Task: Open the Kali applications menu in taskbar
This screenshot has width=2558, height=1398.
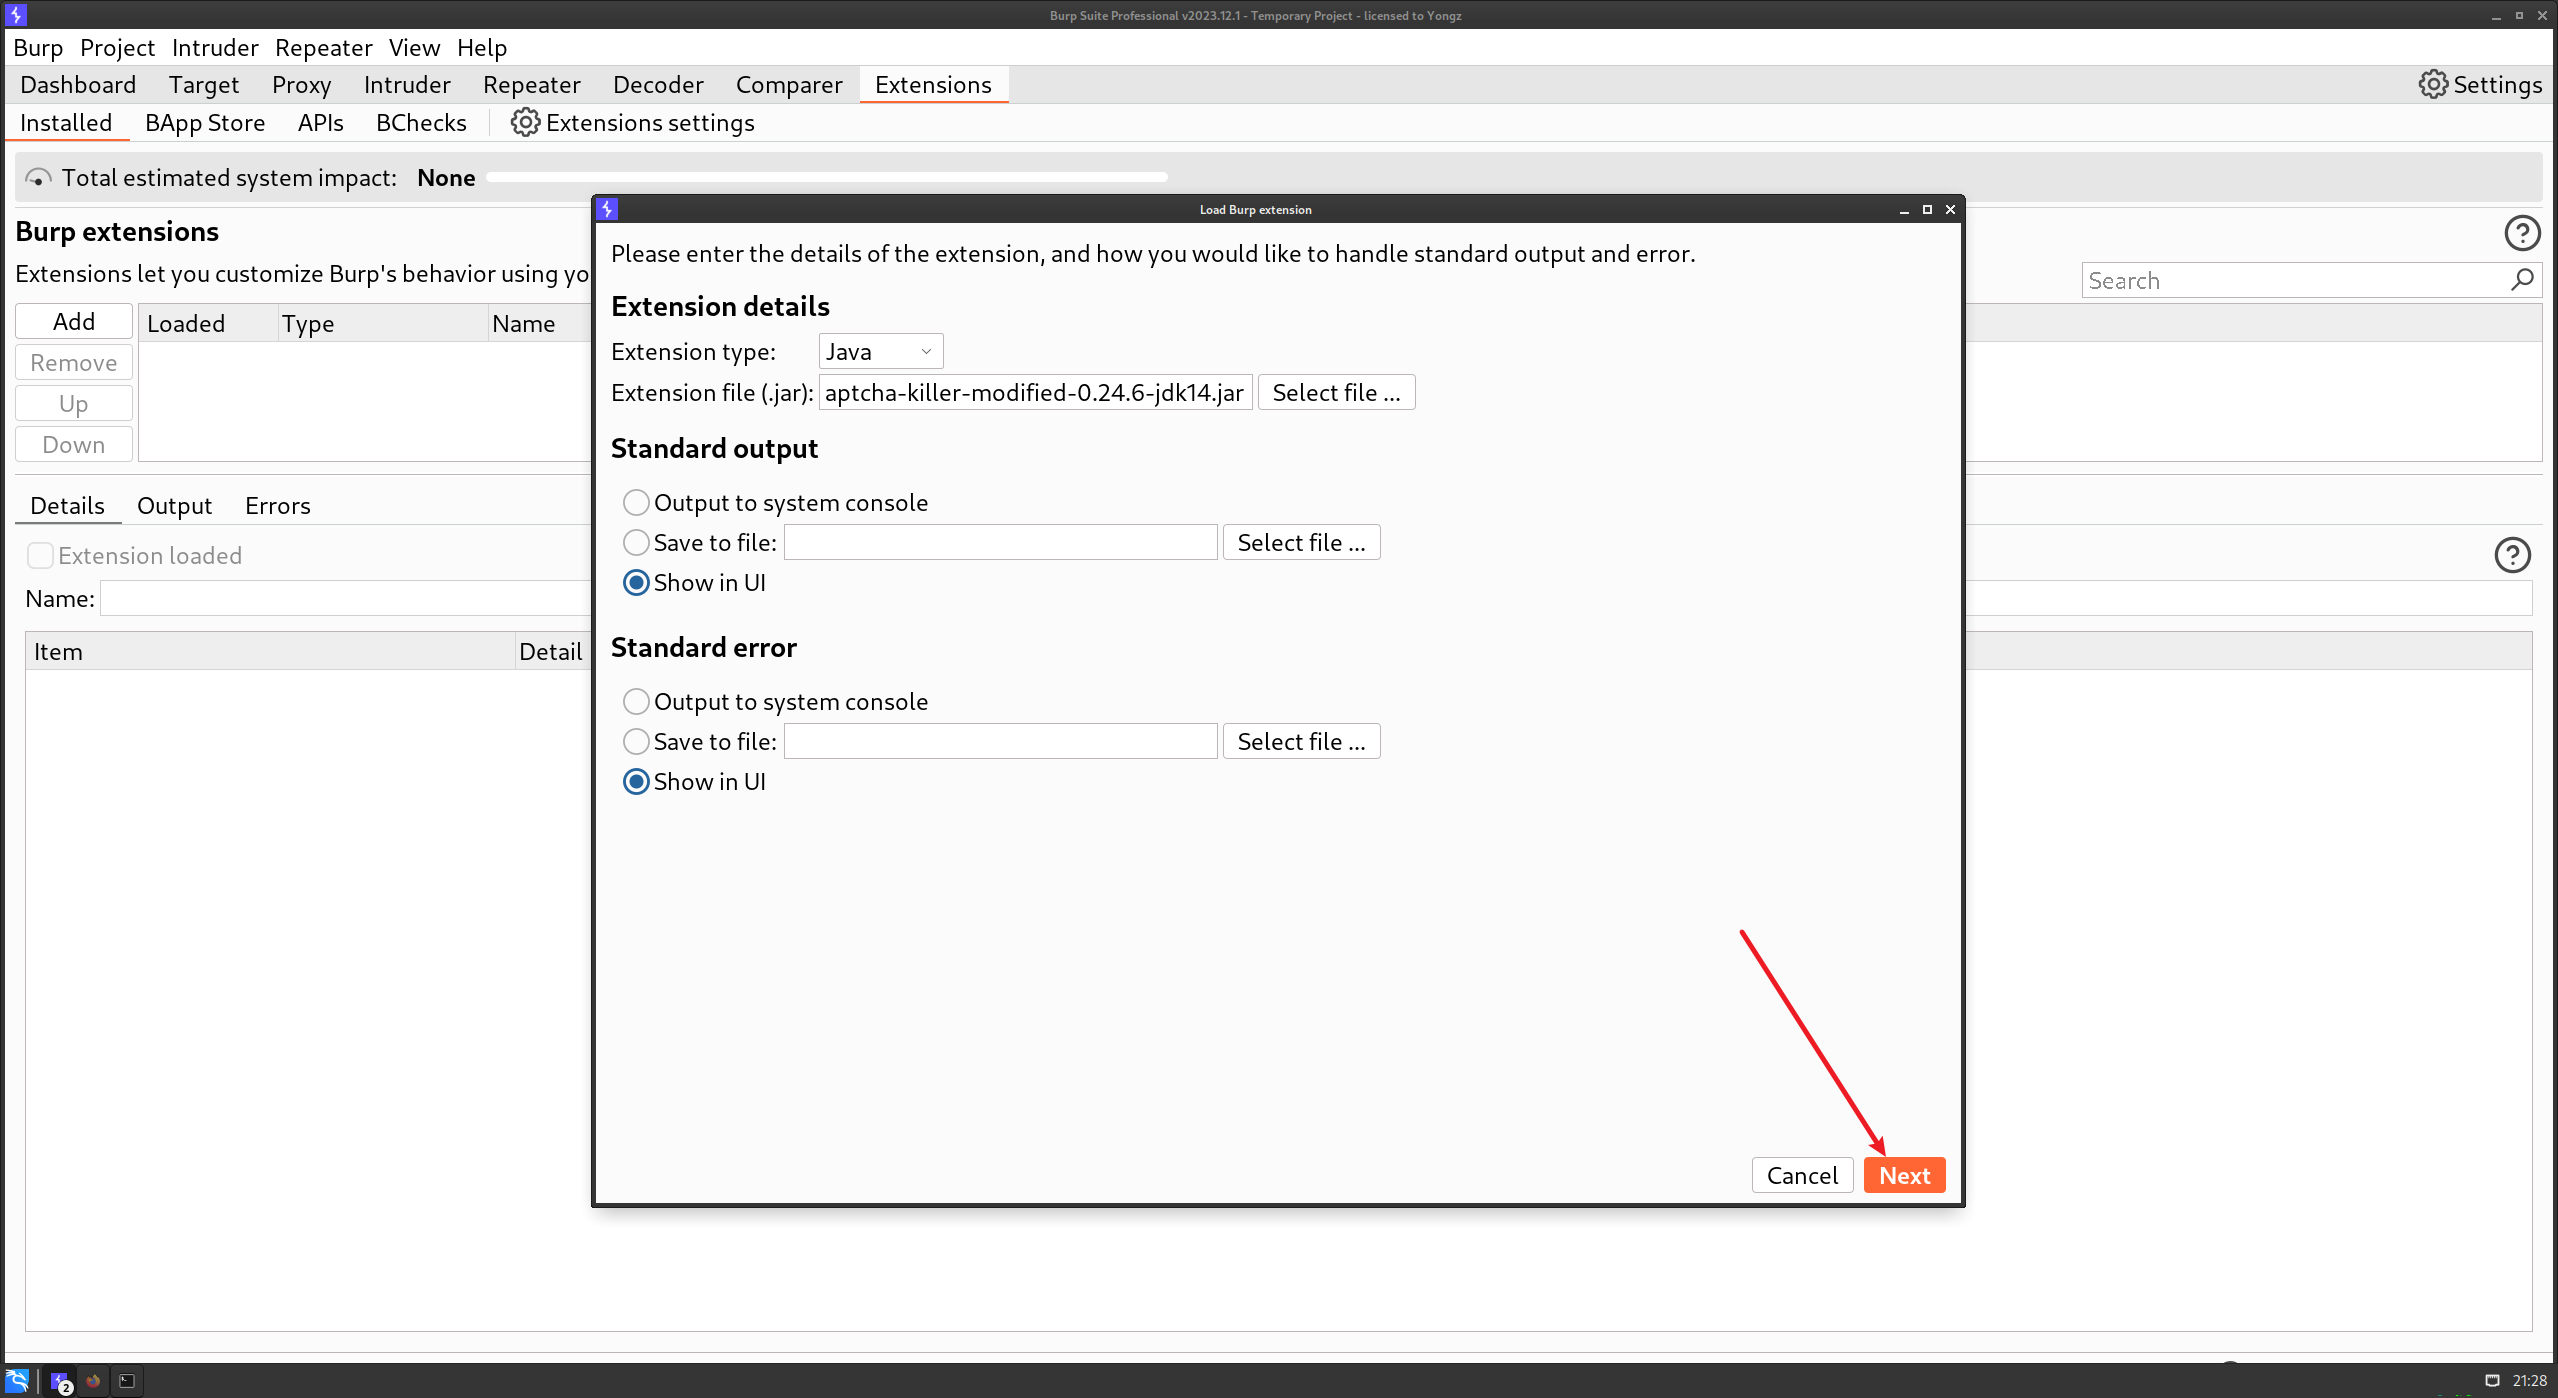Action: (x=17, y=1381)
